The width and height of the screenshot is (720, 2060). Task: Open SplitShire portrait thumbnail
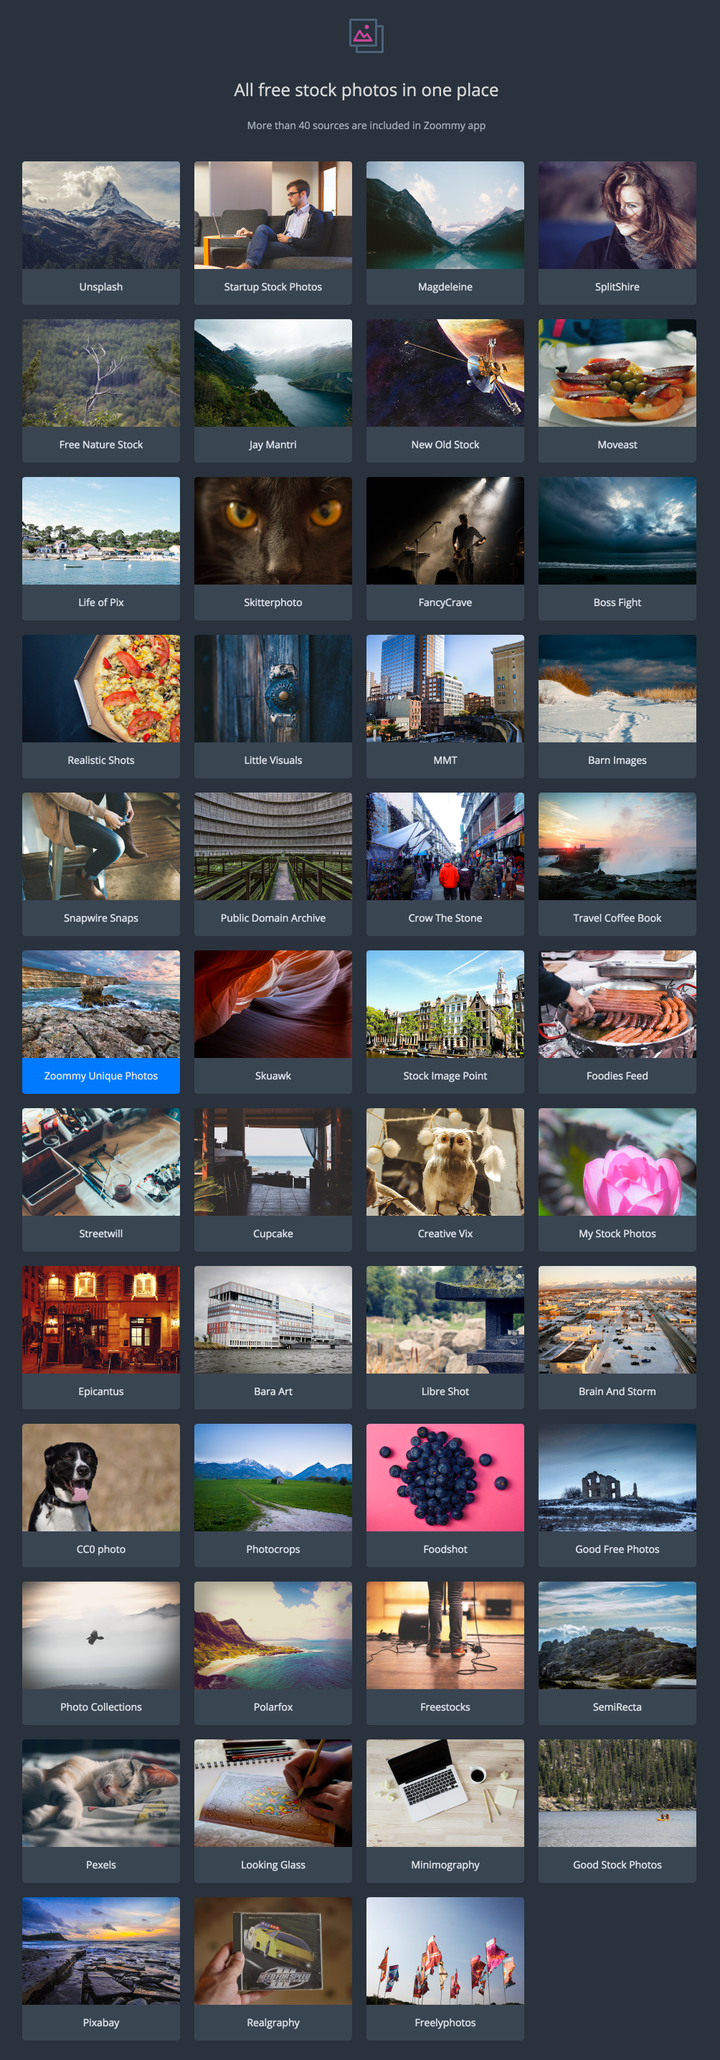pyautogui.click(x=617, y=215)
